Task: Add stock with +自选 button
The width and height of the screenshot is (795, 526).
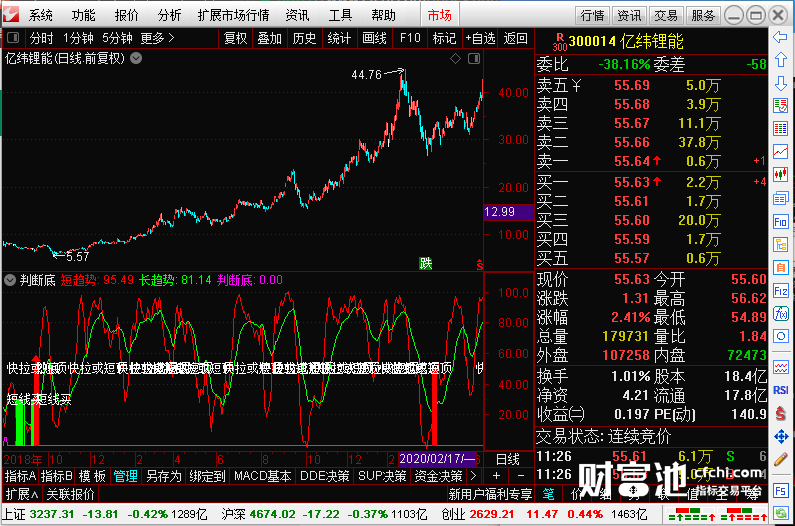Action: 480,38
